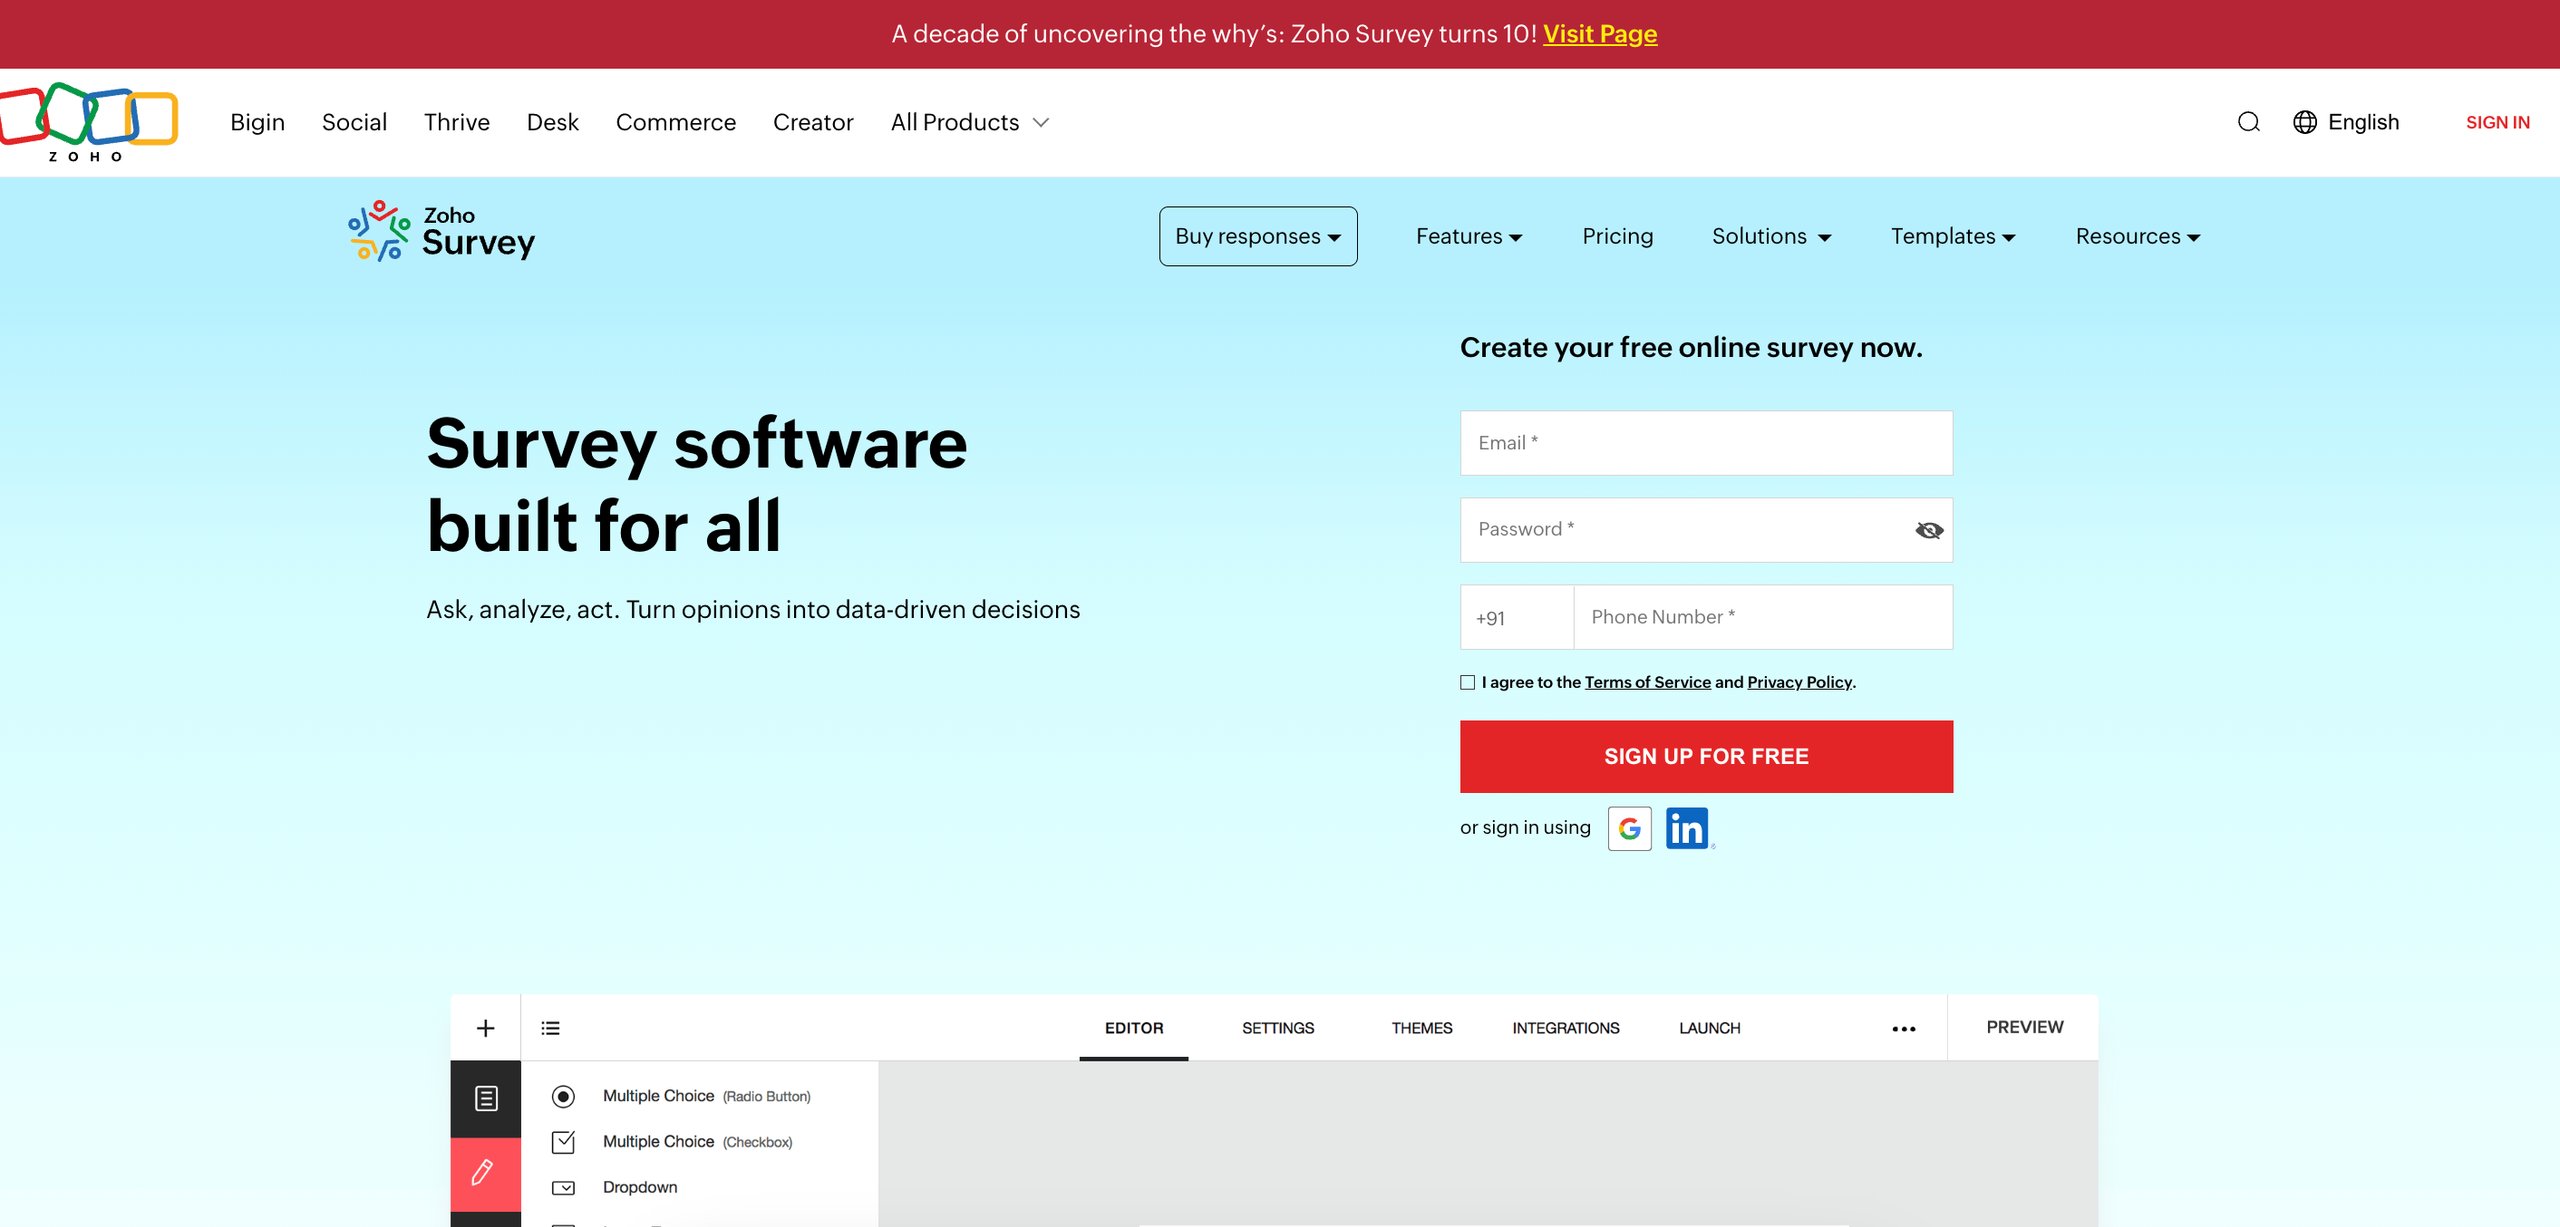Click the Sign Up For Free button
Image resolution: width=2560 pixels, height=1227 pixels.
tap(1705, 756)
